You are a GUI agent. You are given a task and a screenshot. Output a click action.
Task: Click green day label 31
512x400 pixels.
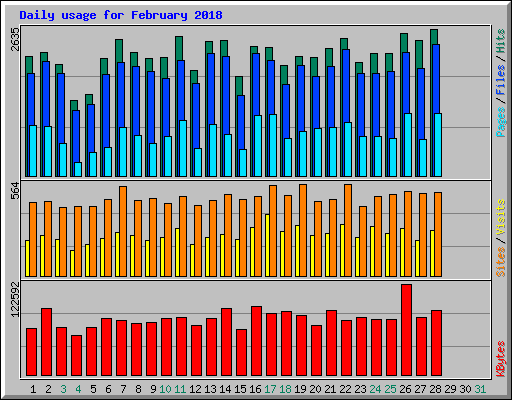(480, 389)
